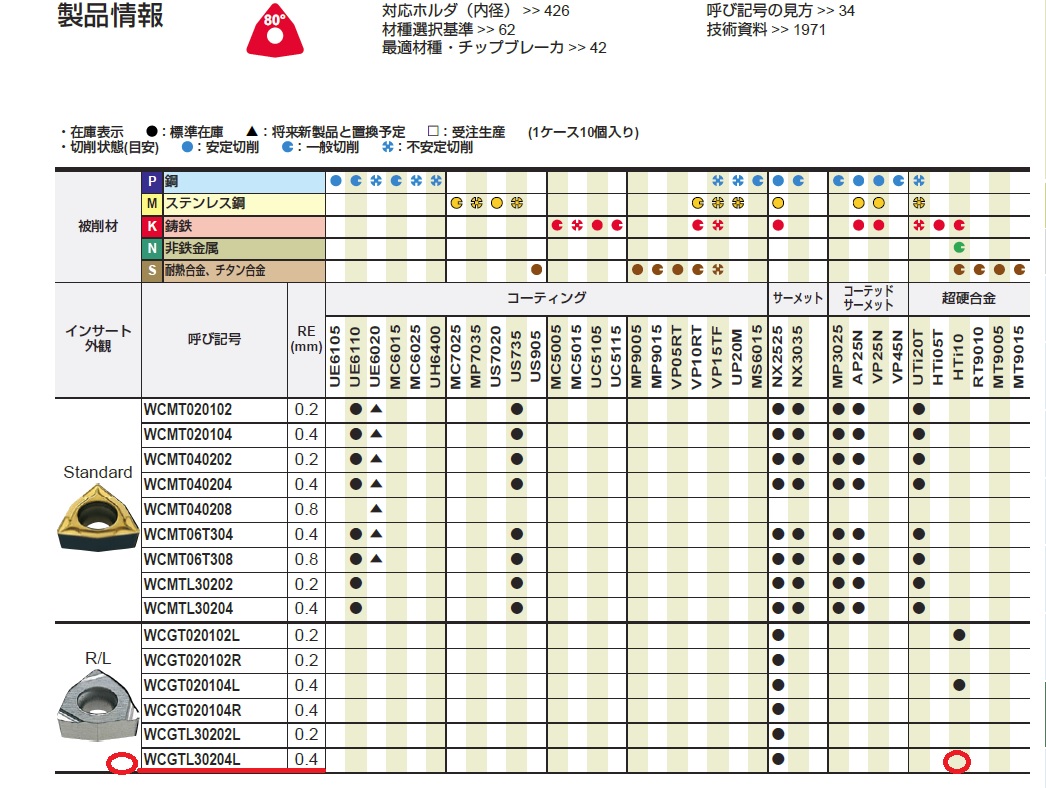
Task: Click the red 80° insert shape icon
Action: 275,31
